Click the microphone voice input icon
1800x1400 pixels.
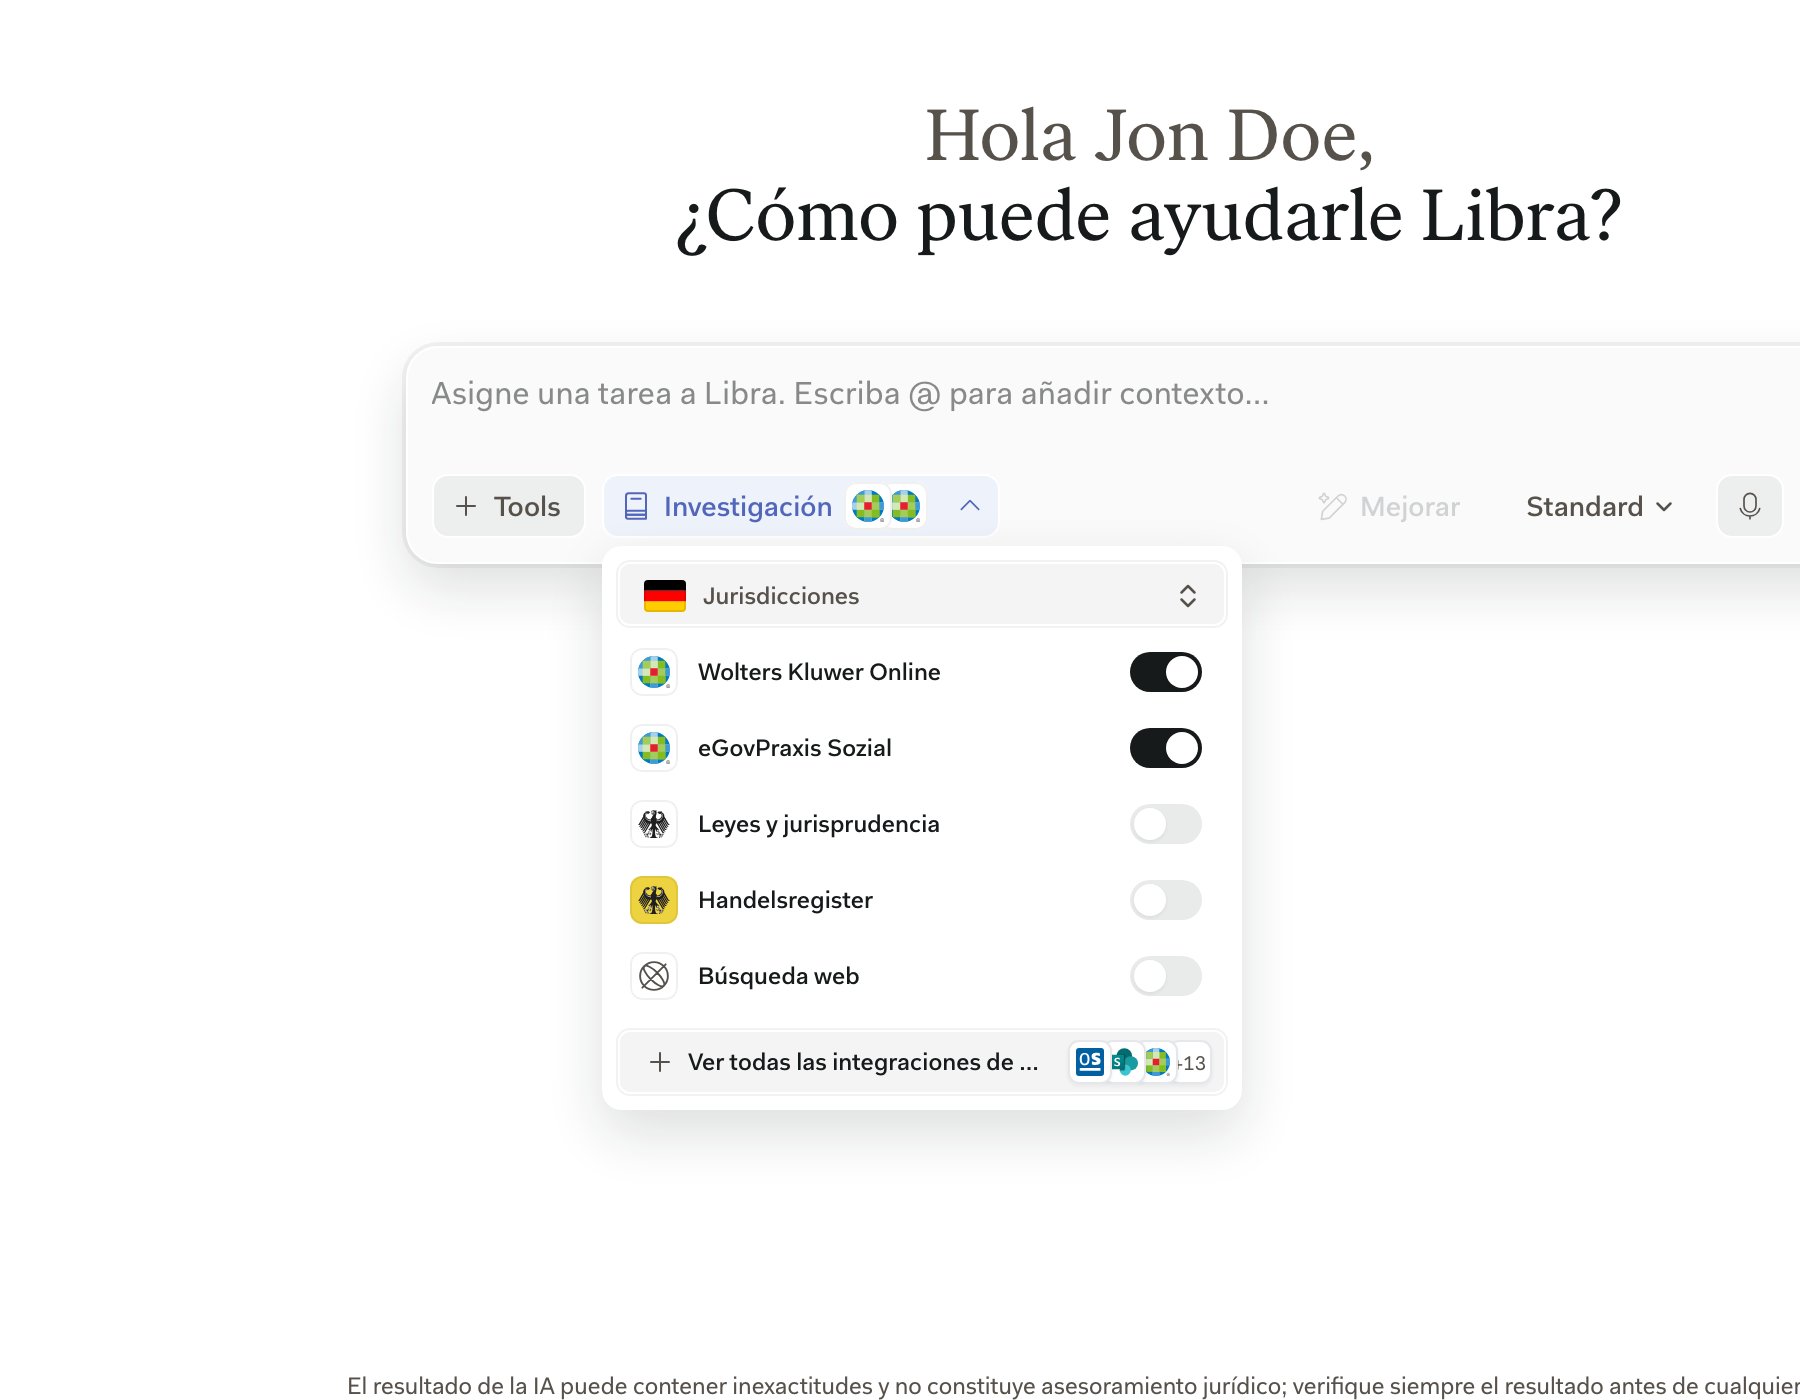pyautogui.click(x=1749, y=506)
